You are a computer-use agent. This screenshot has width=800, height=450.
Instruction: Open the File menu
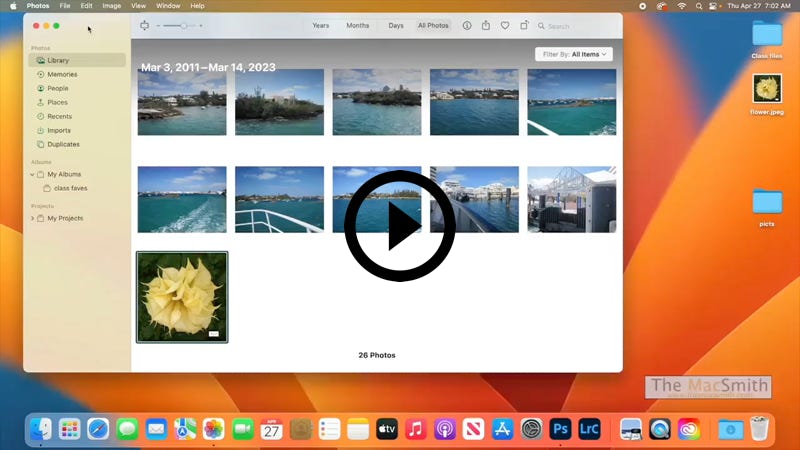click(x=65, y=6)
